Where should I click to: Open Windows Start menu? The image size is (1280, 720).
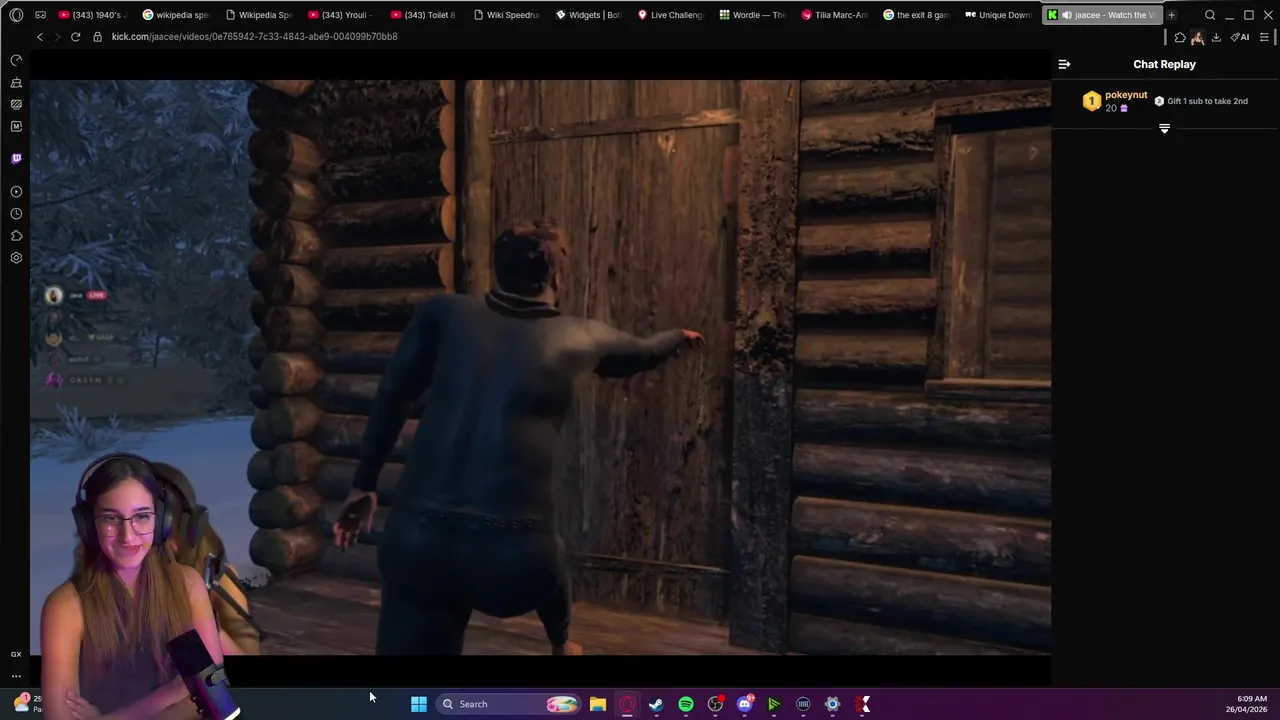tap(419, 704)
